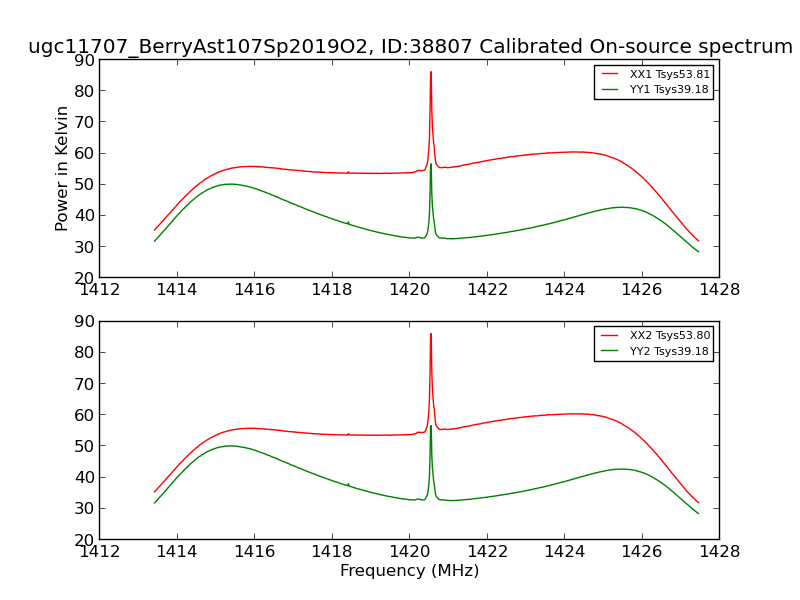Screen dimensions: 800x600
Task: Click the 70 y-axis label on the top plot
Action: tap(85, 122)
